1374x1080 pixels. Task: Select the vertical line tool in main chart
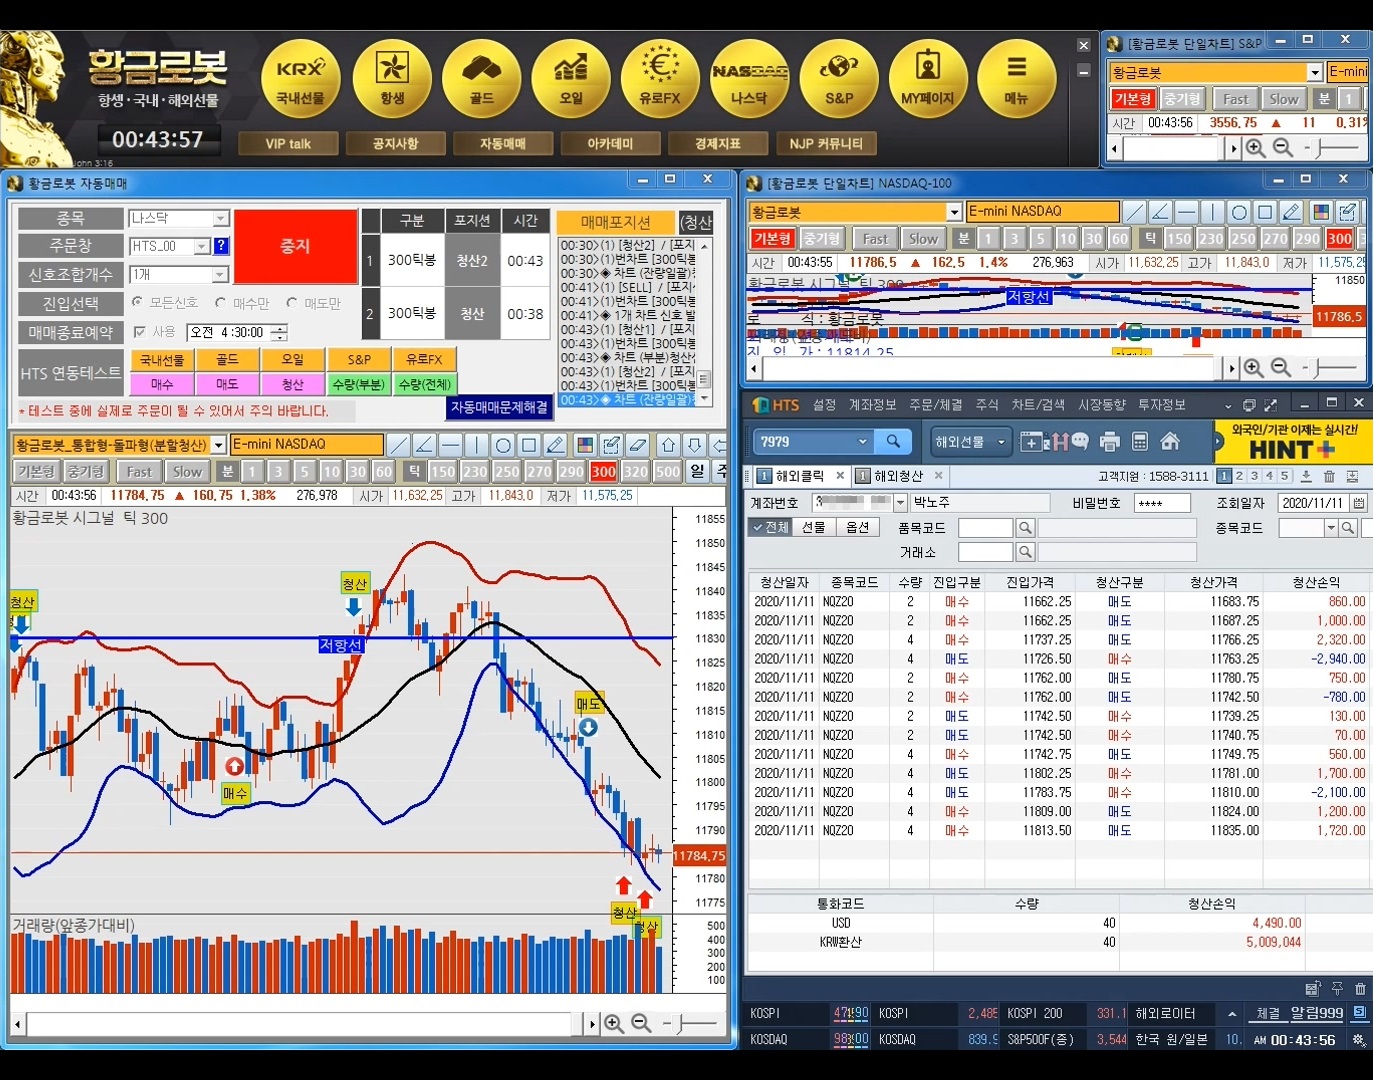tap(476, 445)
